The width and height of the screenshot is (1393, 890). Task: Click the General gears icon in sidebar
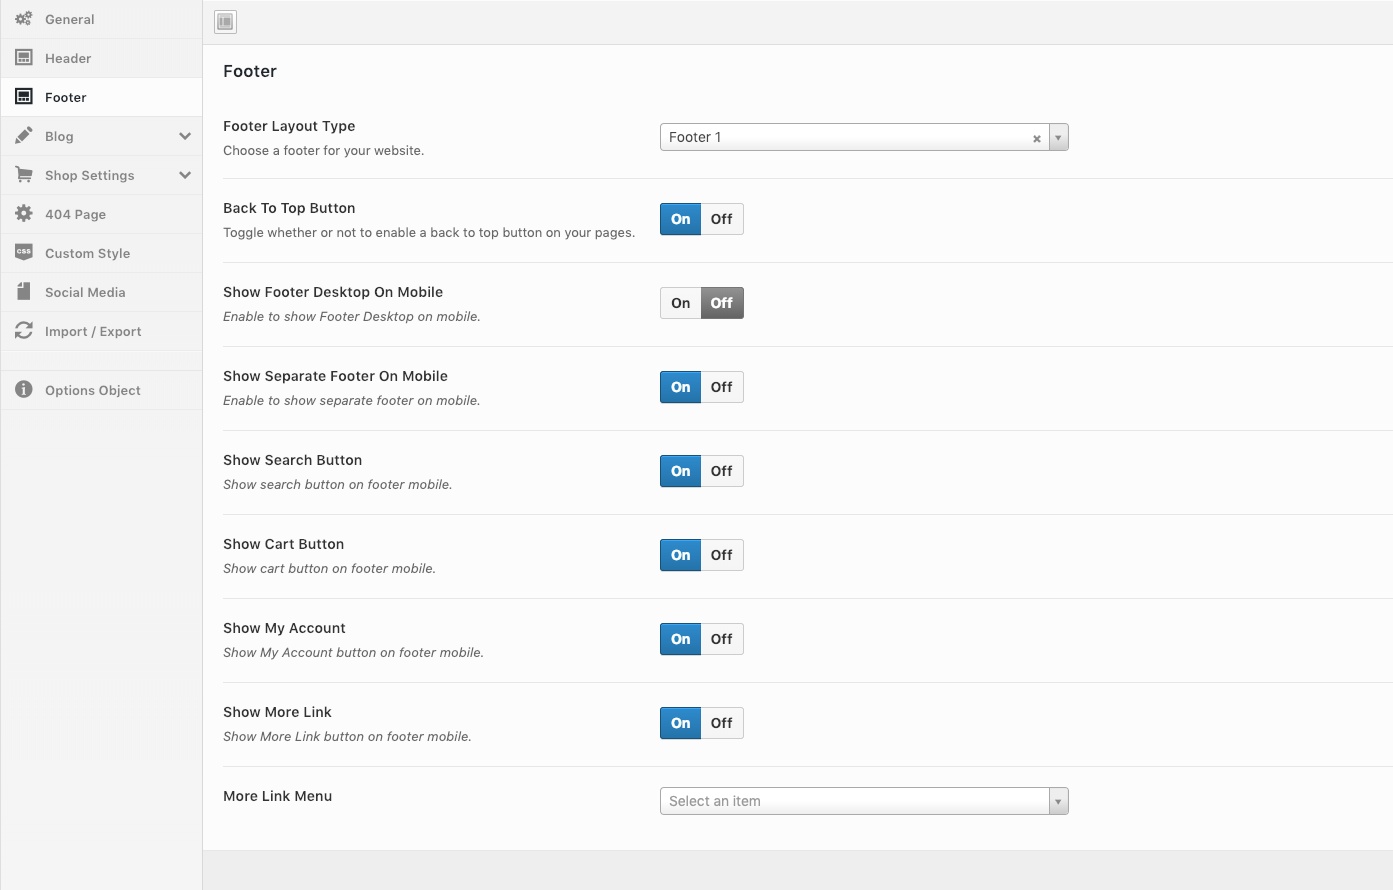[x=24, y=19]
